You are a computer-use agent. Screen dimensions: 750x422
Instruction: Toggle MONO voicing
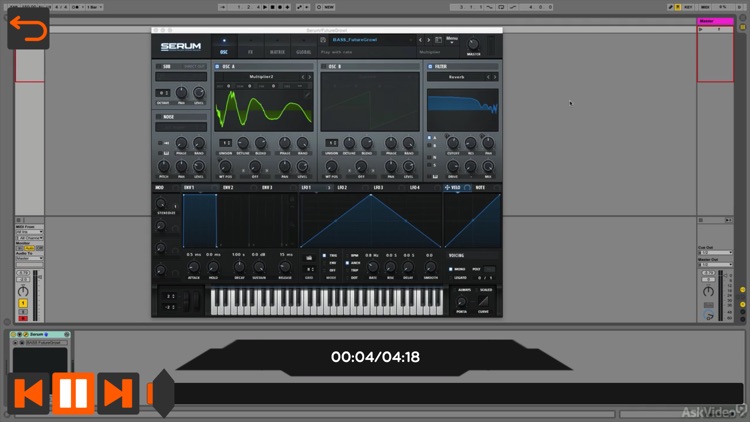click(x=451, y=269)
